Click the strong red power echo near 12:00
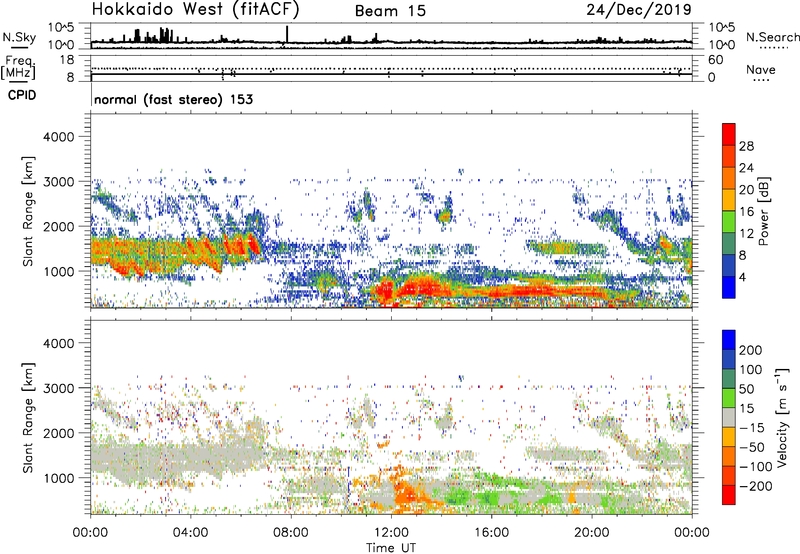 coord(384,292)
